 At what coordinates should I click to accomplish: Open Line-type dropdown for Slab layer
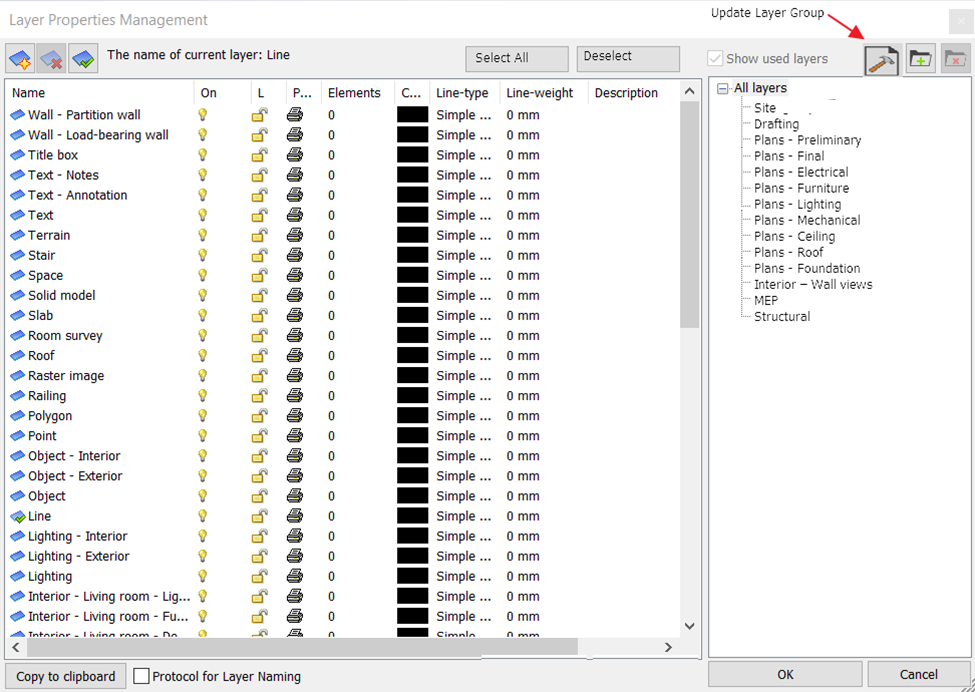(462, 315)
